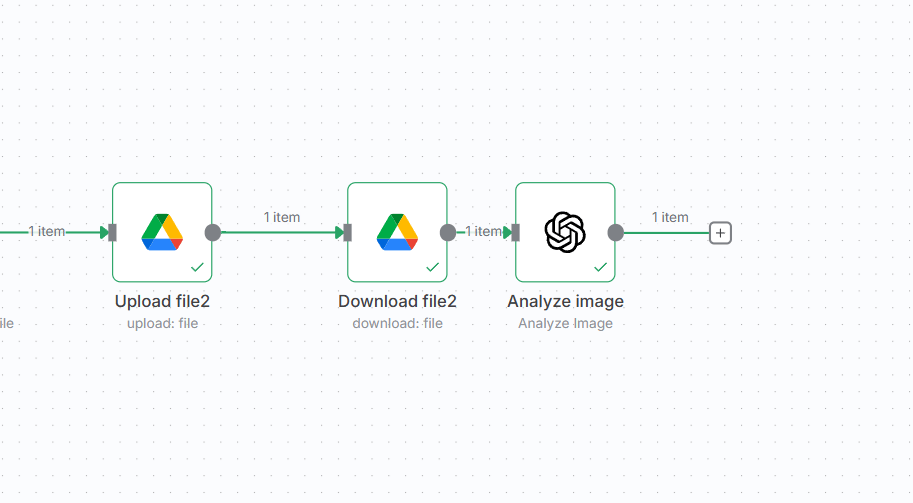Screen dimensions: 913x503
Task: Click the plus button after Analyze image
Action: click(720, 233)
